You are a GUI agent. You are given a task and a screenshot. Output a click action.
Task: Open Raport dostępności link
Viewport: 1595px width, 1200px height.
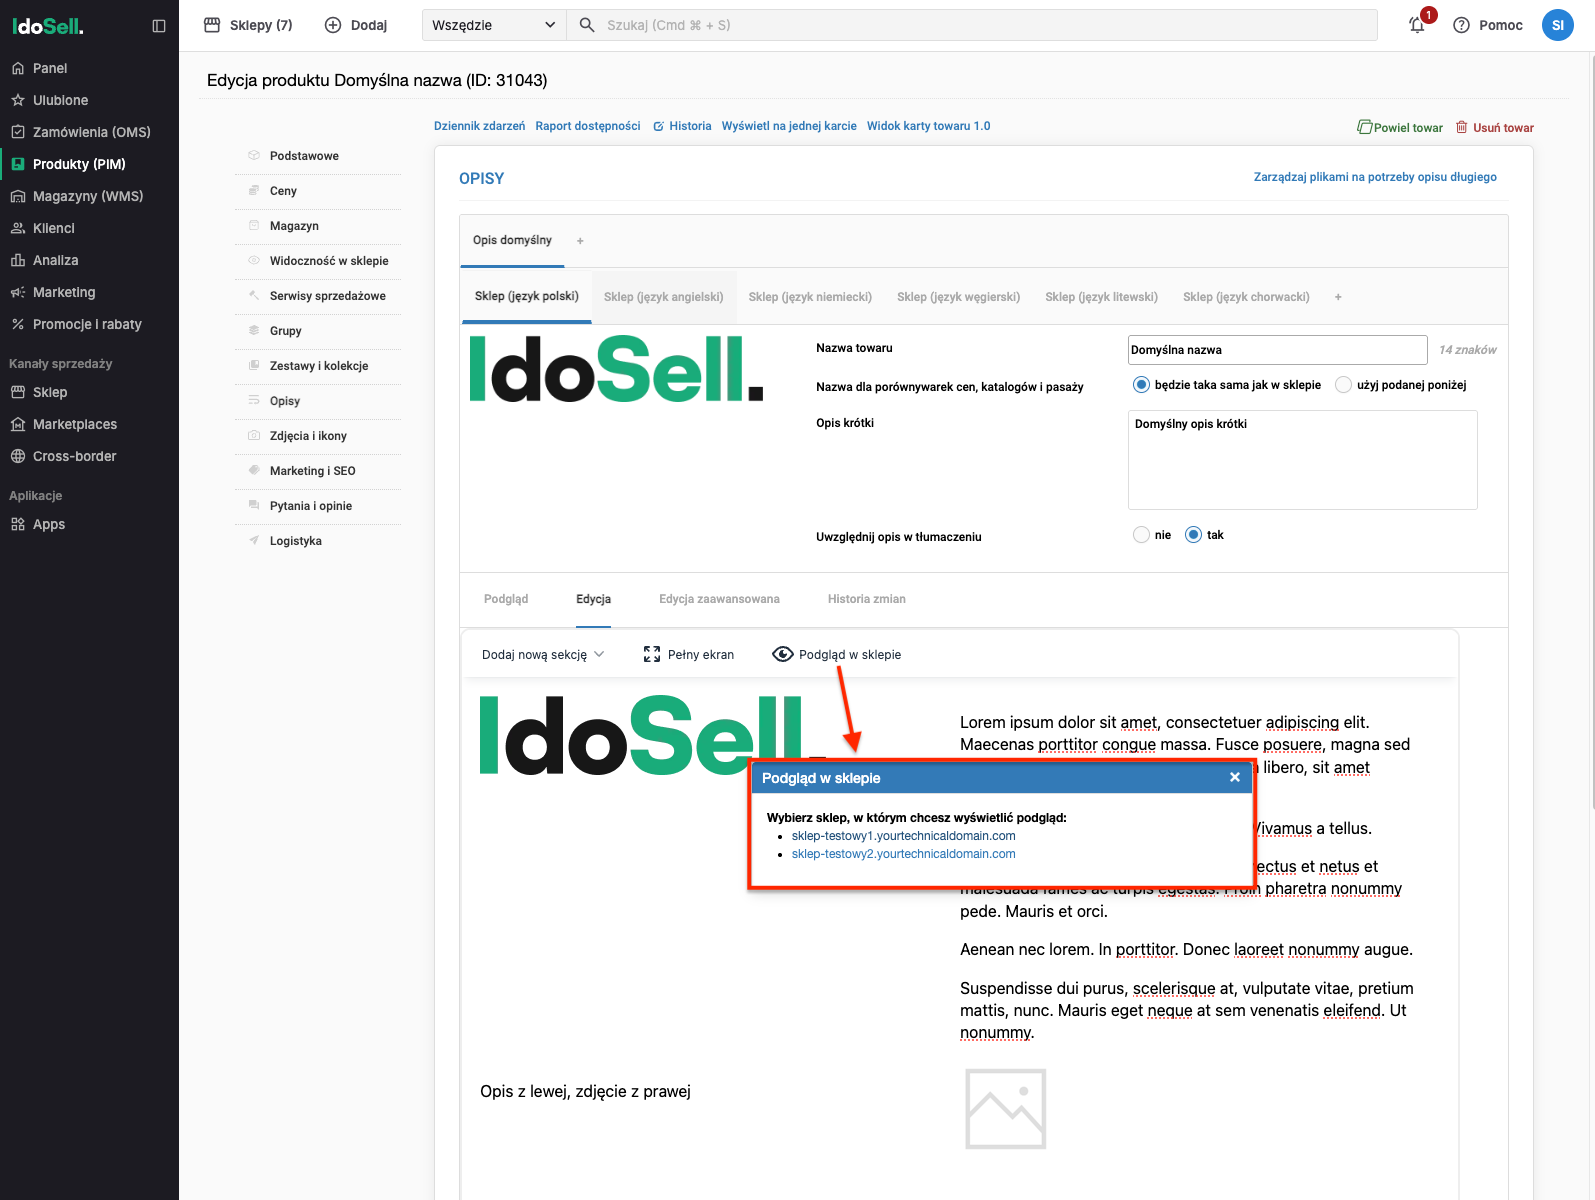pos(588,126)
